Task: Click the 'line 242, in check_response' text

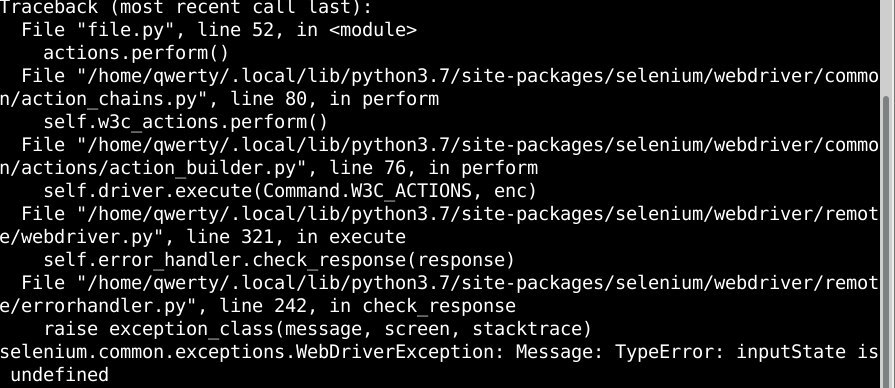Action: point(368,306)
